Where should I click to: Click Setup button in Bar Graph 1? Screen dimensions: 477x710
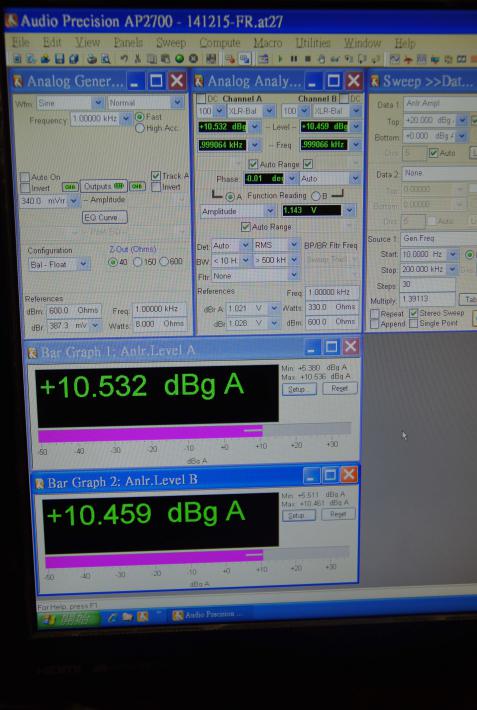[299, 389]
